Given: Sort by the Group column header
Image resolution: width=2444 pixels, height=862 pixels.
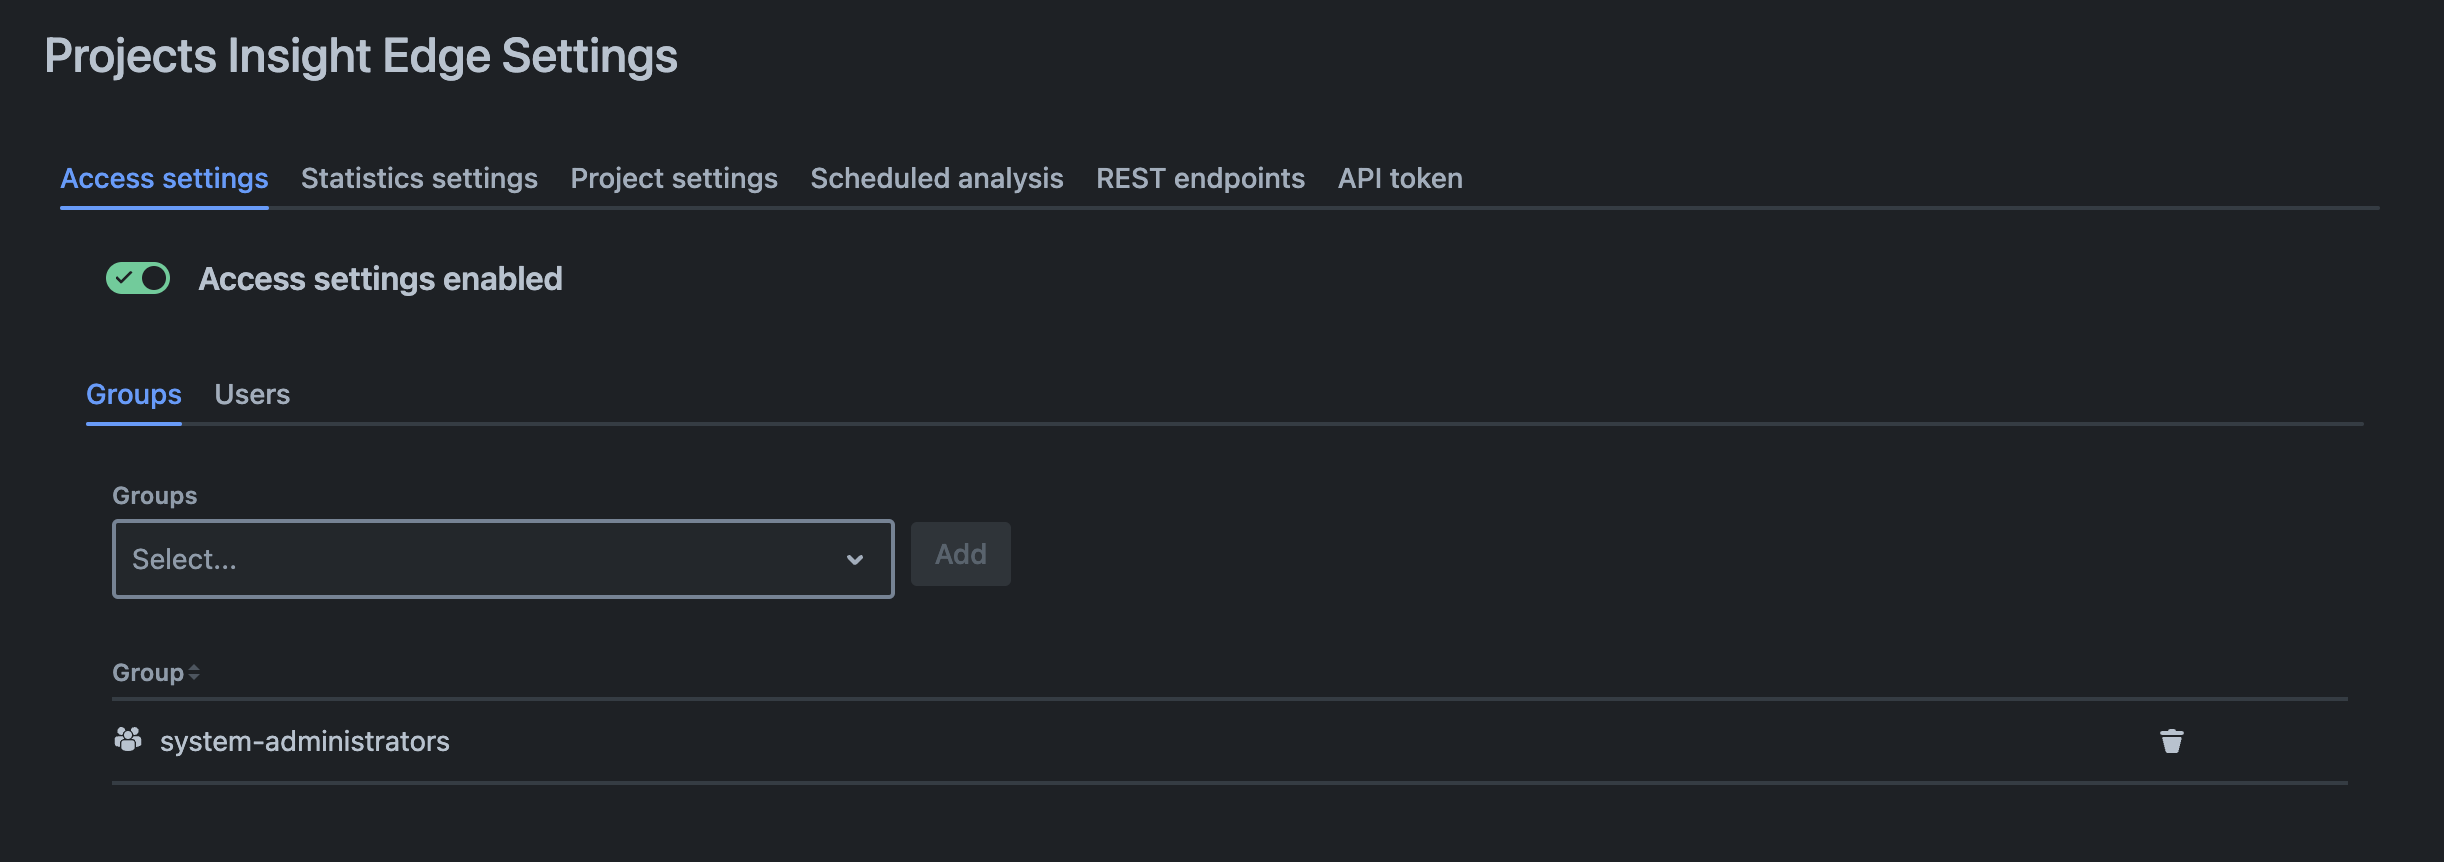Looking at the screenshot, I should coord(148,673).
